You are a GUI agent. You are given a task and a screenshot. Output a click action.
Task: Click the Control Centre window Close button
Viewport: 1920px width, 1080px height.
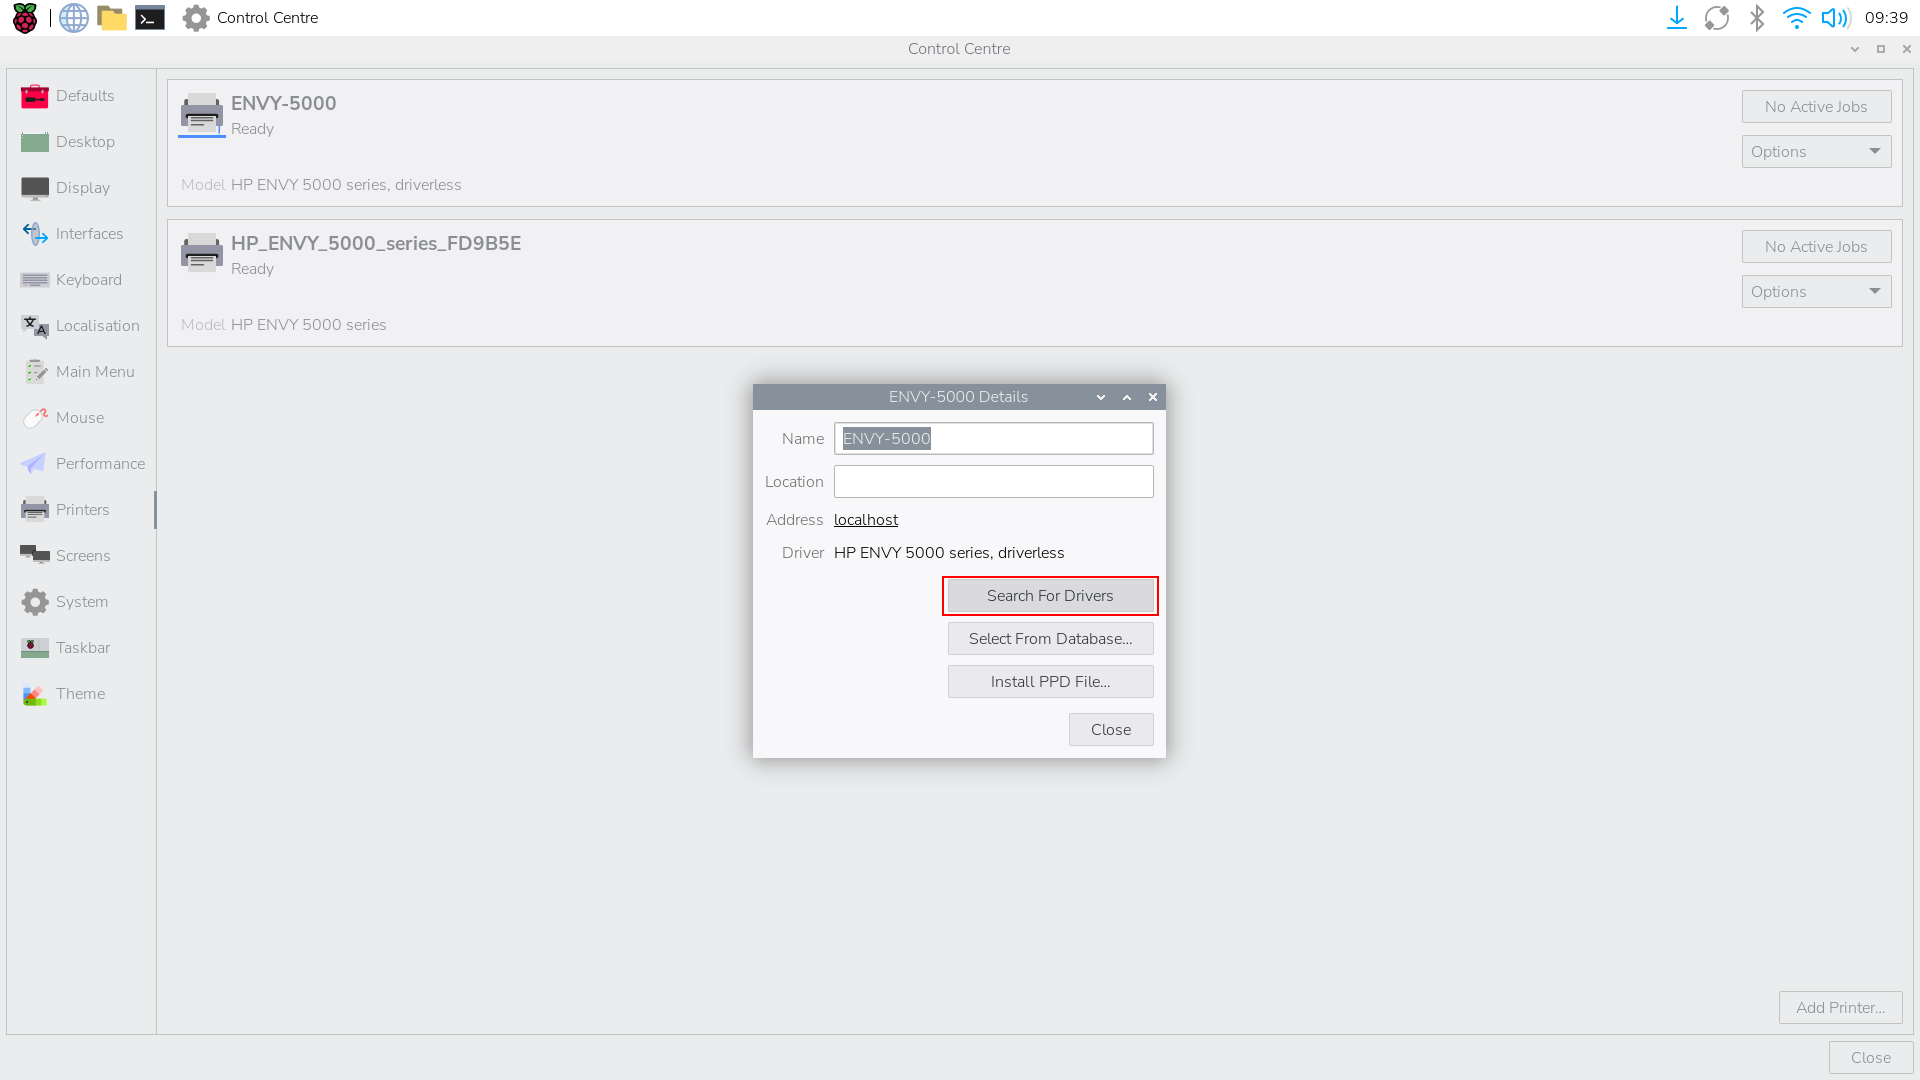click(1870, 1058)
